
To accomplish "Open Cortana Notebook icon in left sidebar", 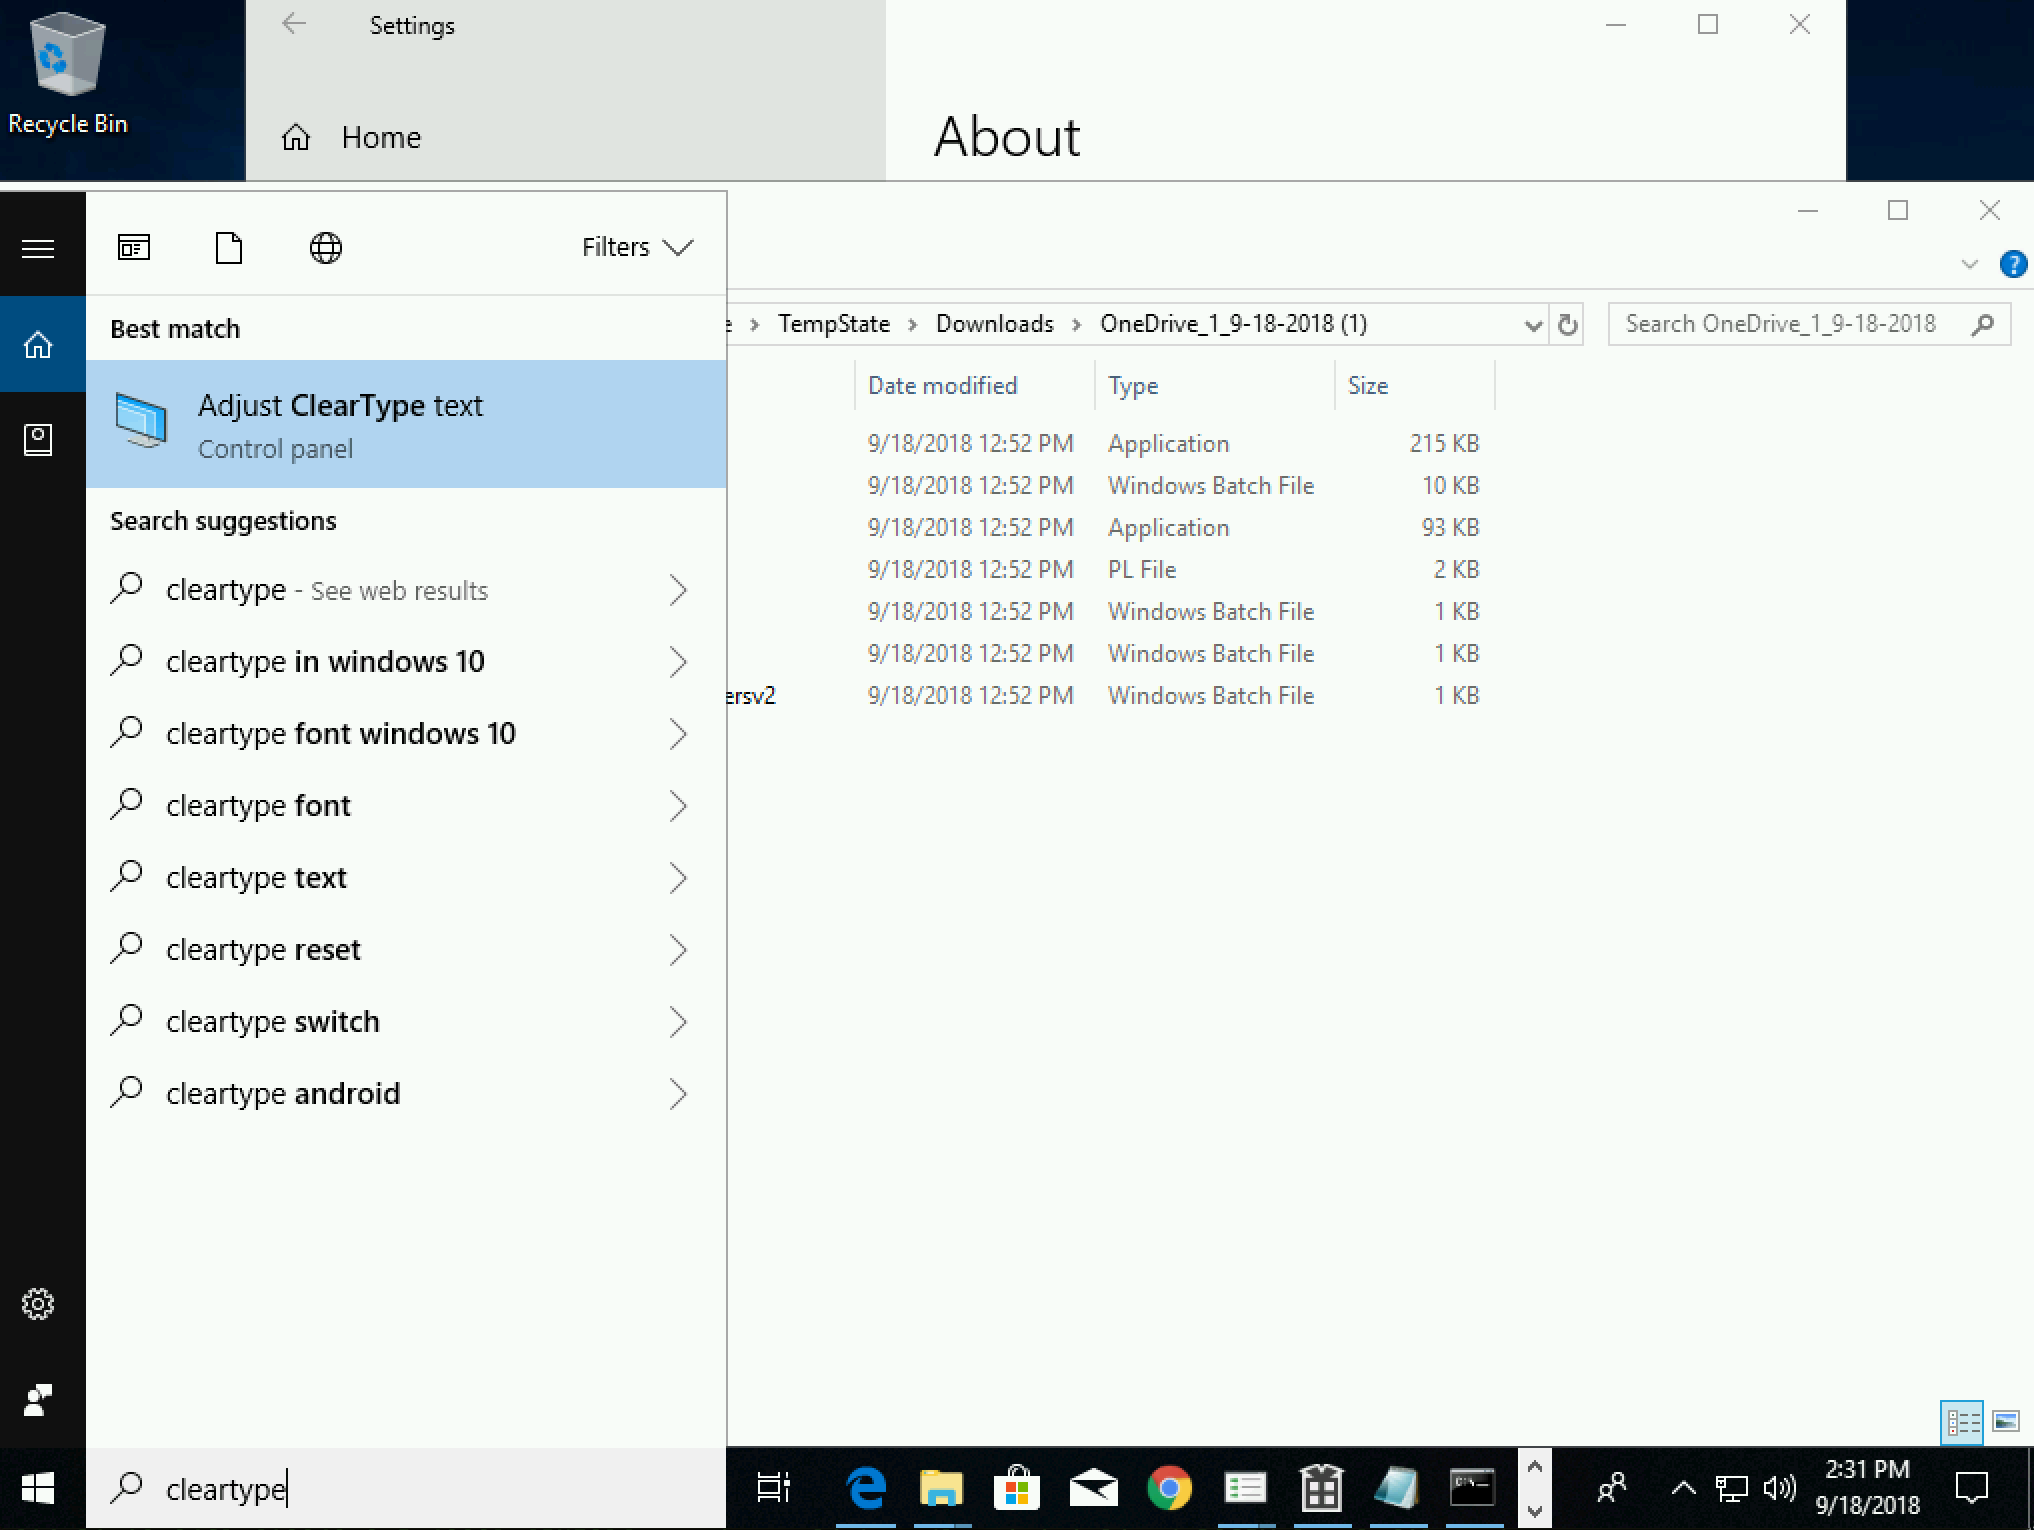I will 39,439.
